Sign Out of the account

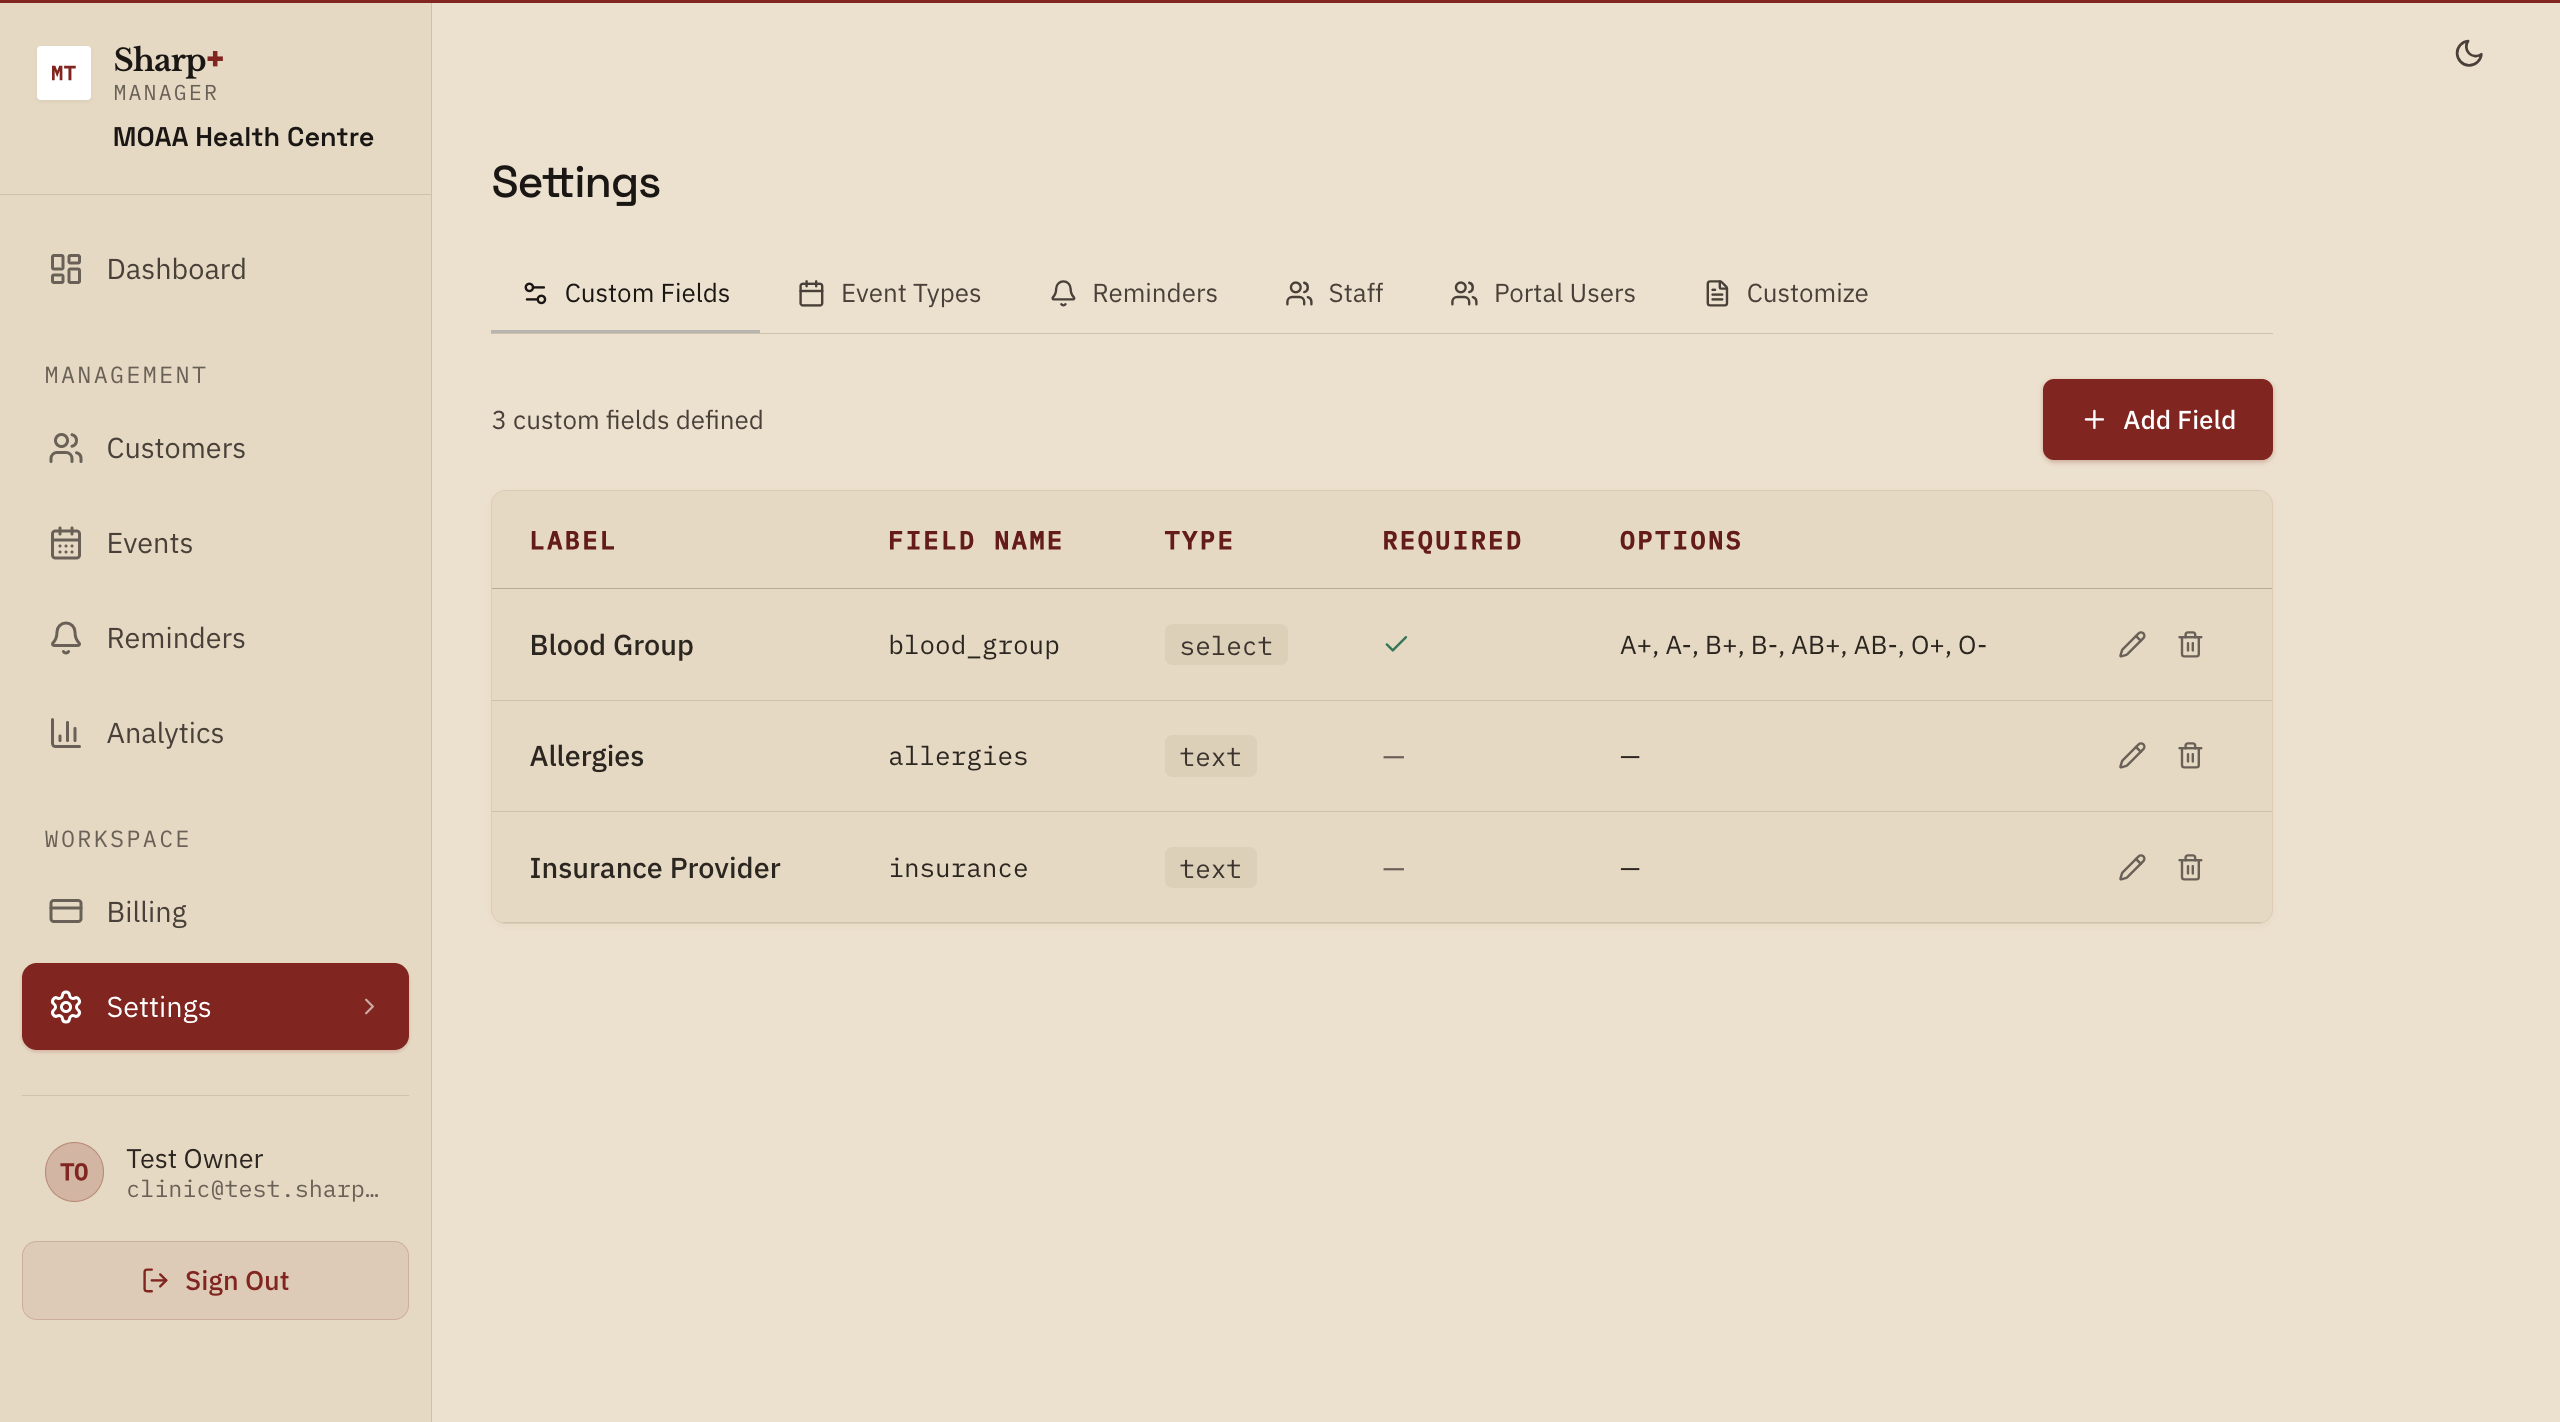tap(215, 1281)
